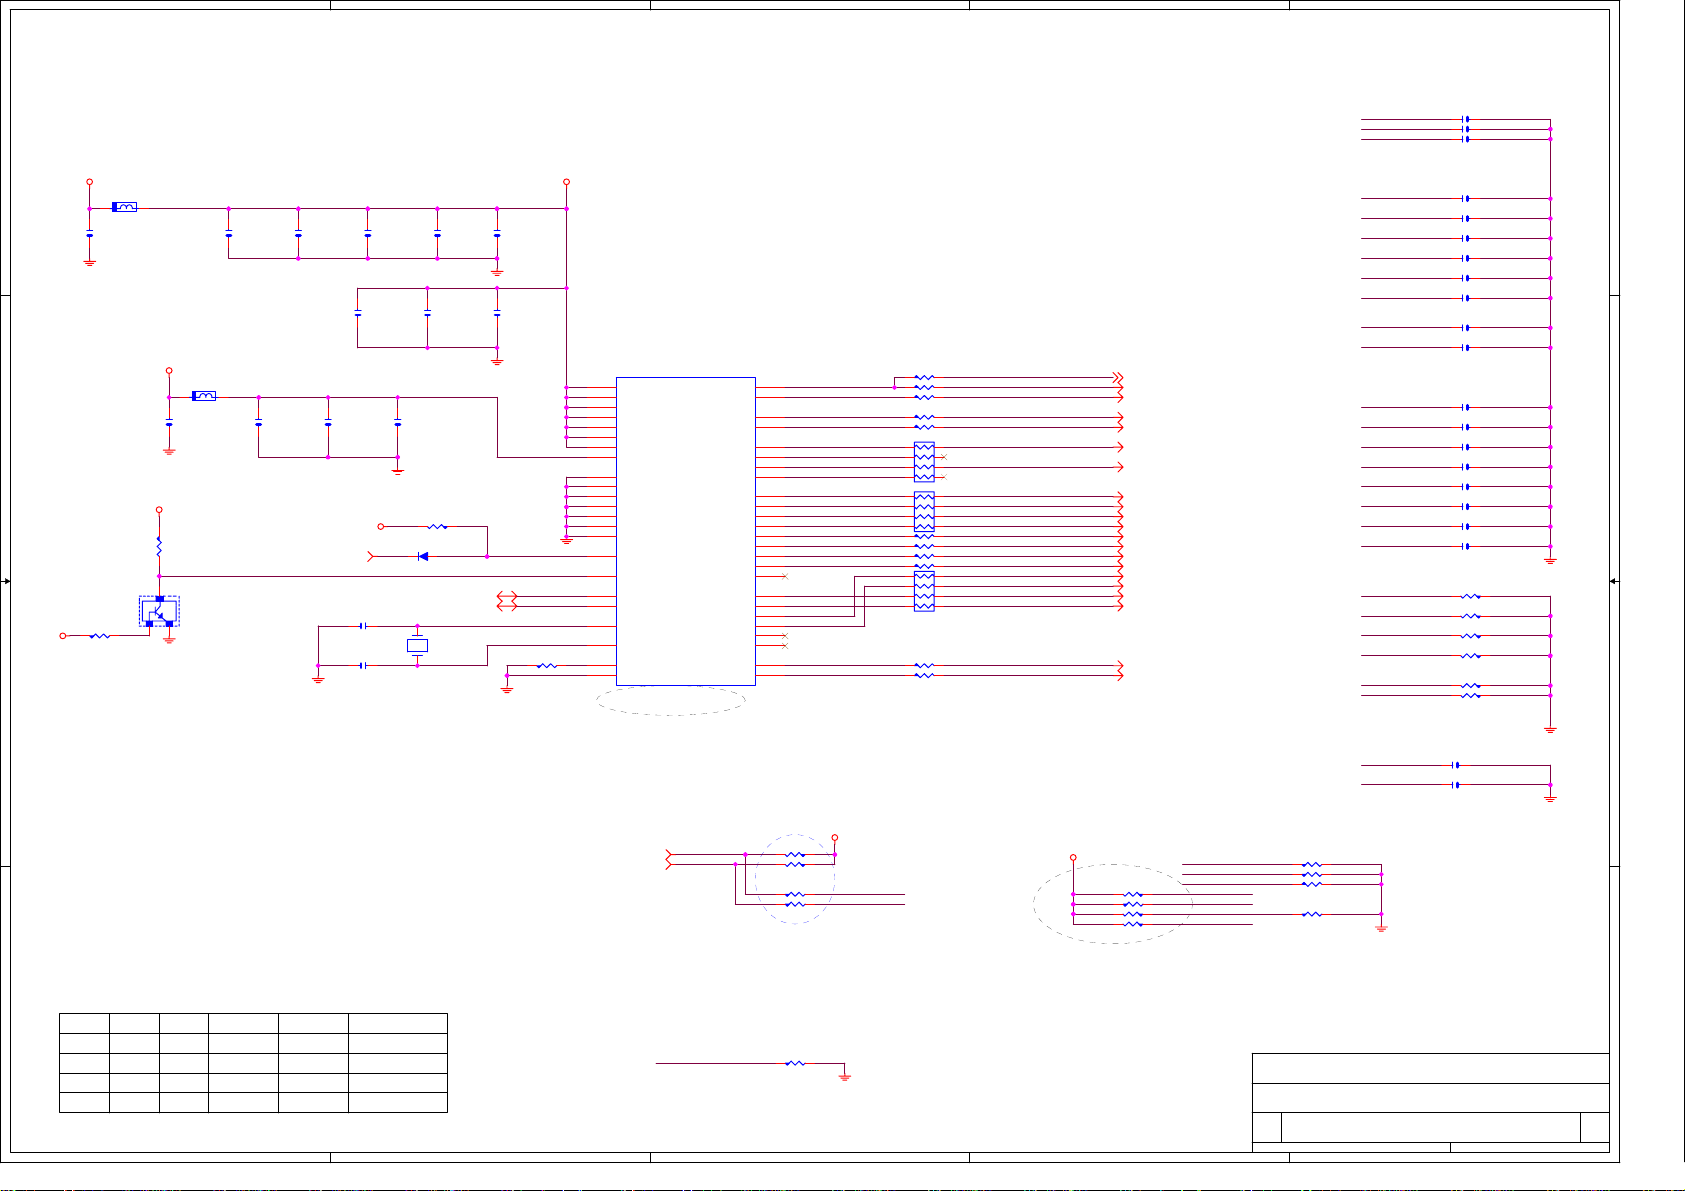
Task: Select the diode symbol left of the IC
Action: [x=422, y=556]
